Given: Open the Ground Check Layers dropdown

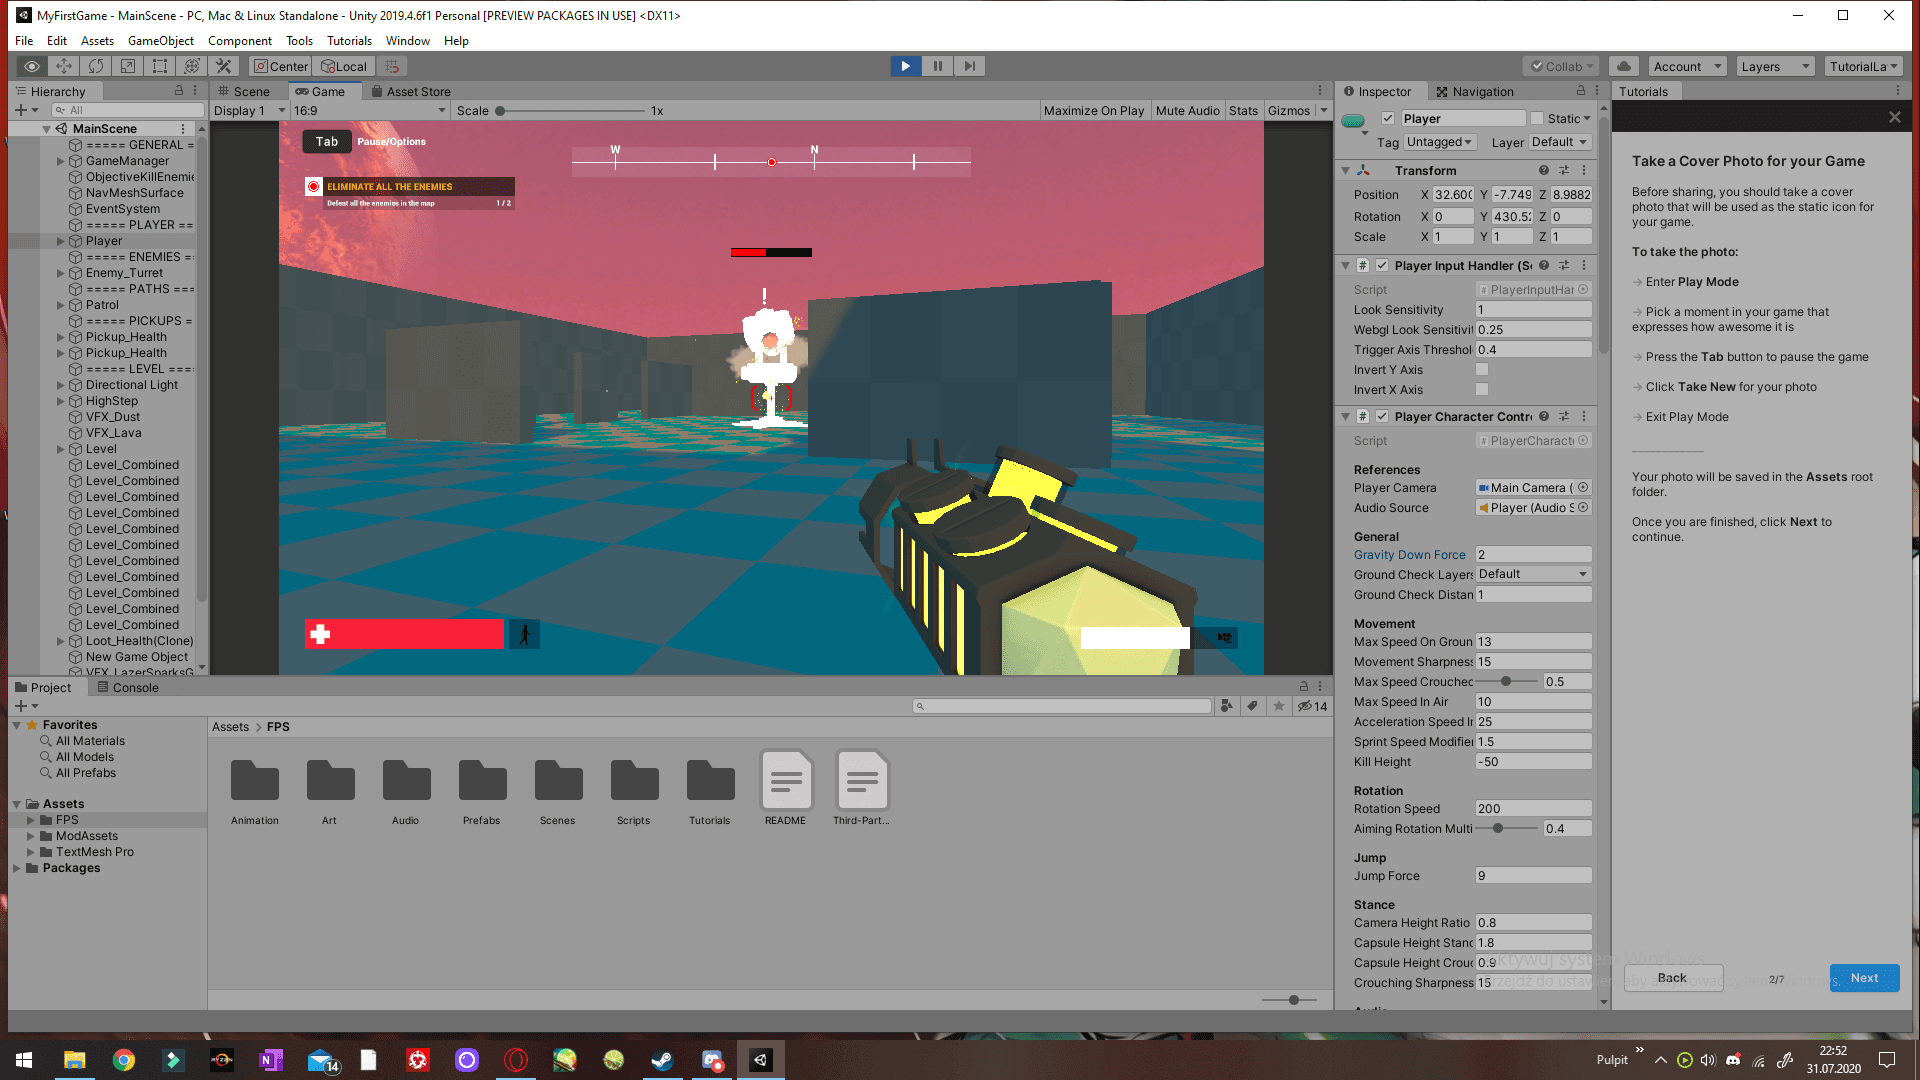Looking at the screenshot, I should point(1533,574).
